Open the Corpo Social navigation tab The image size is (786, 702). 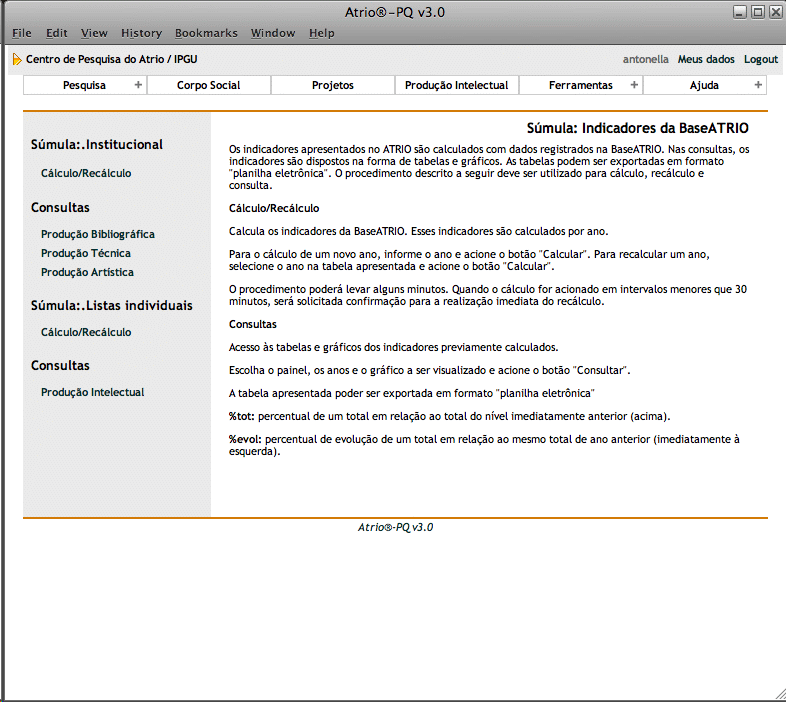(208, 85)
